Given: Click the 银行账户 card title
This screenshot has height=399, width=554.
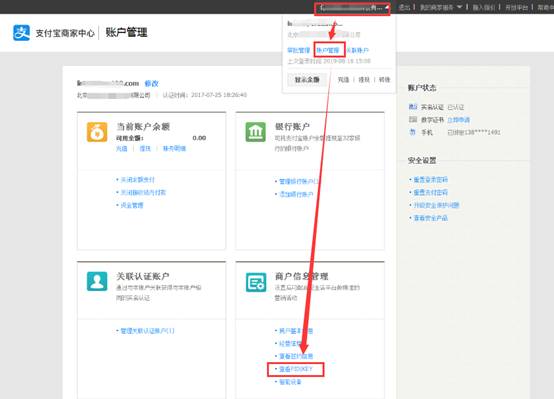Looking at the screenshot, I should (292, 126).
